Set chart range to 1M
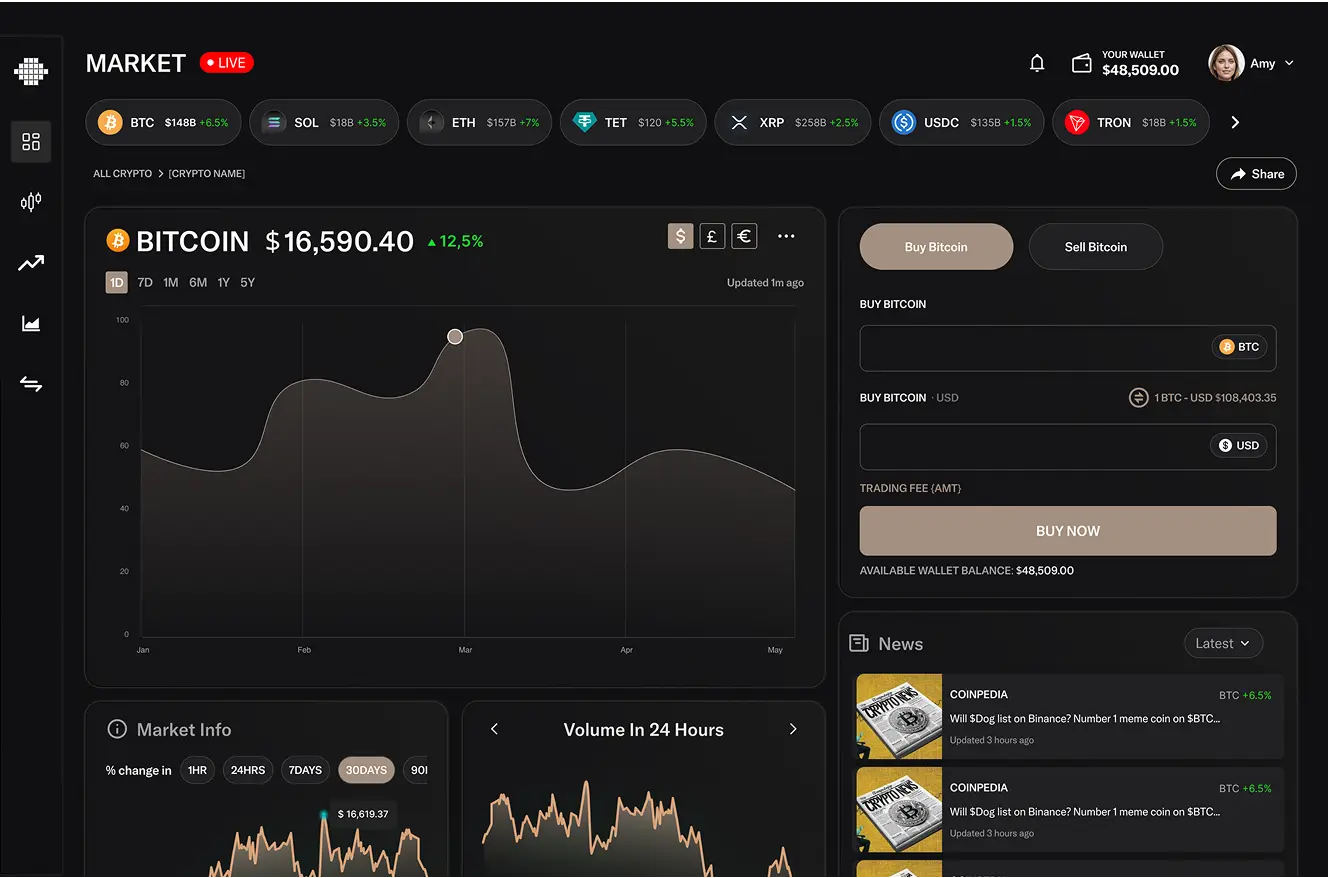Viewport: 1328px width, 878px height. point(171,283)
